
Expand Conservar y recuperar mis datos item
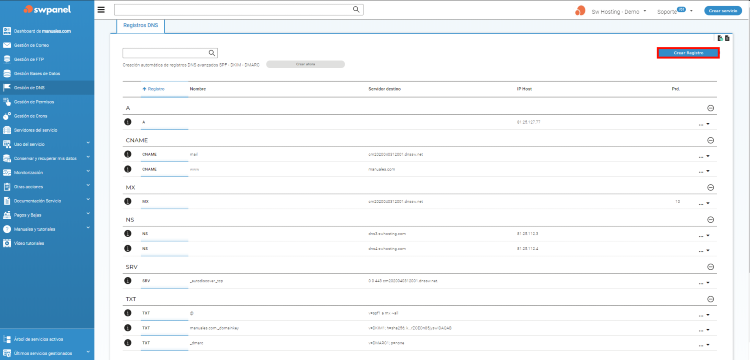88,157
